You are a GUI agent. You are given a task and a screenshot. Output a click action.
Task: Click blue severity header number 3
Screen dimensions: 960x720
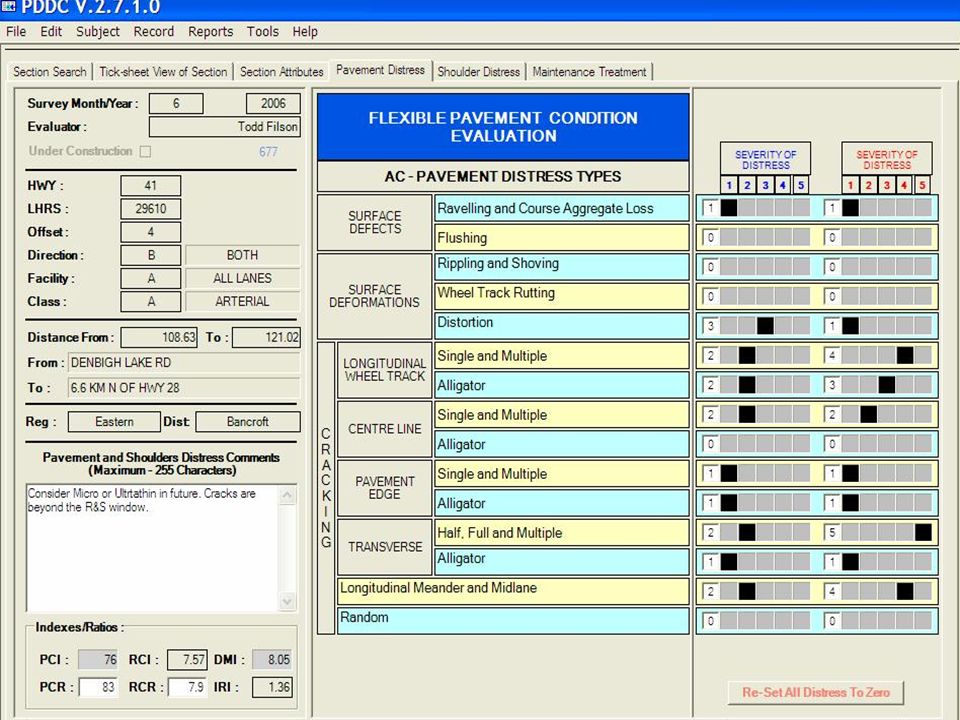765,185
